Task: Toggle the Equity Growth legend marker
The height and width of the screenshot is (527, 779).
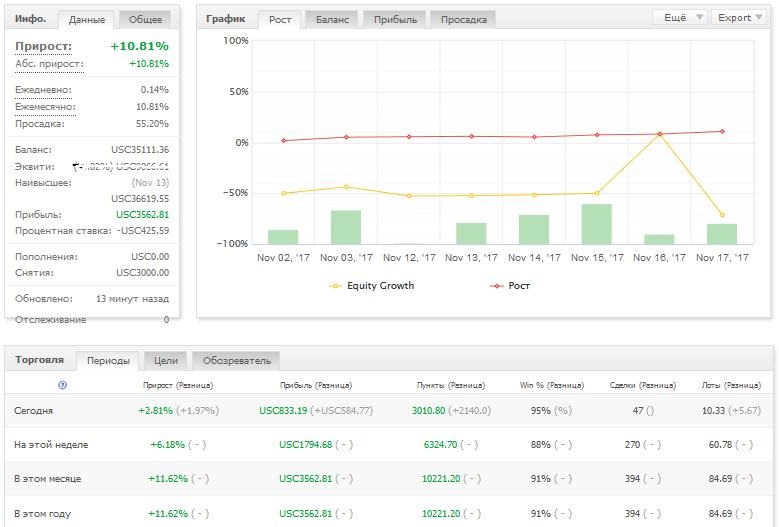Action: [x=335, y=286]
